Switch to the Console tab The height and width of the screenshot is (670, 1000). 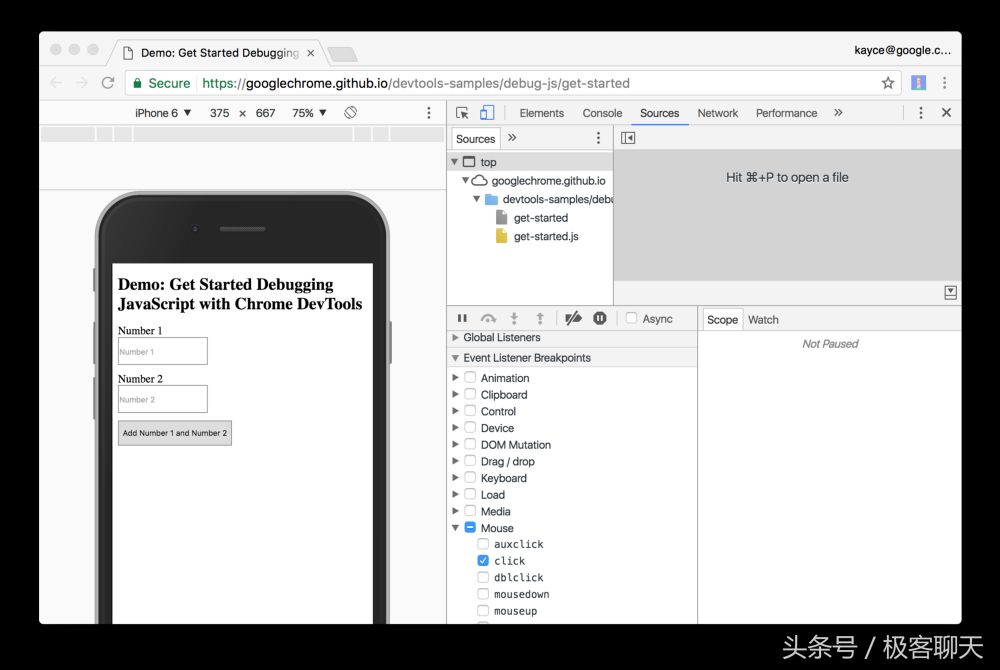tap(602, 113)
